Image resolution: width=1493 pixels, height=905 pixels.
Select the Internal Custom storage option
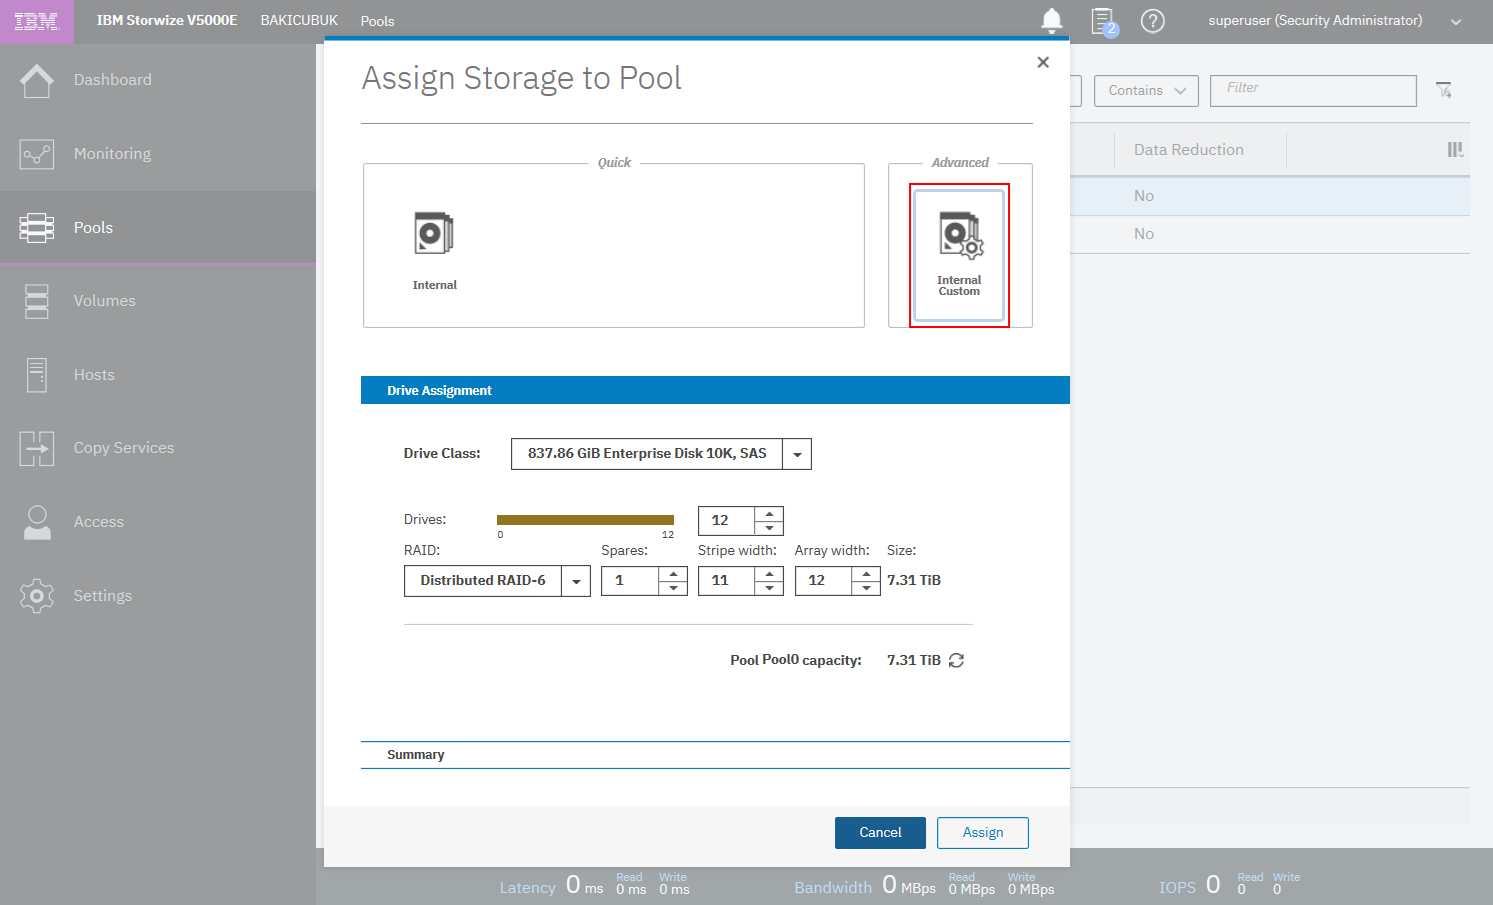(x=959, y=255)
